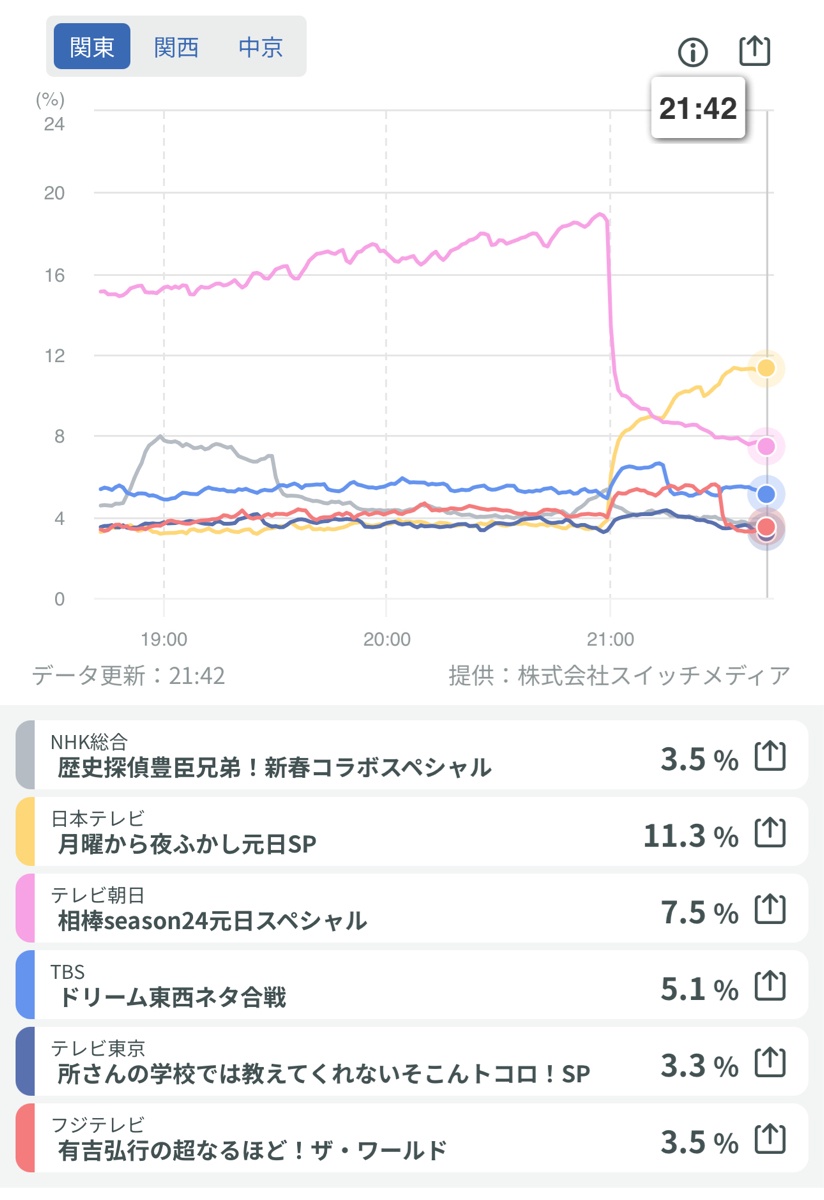The height and width of the screenshot is (1200, 824).
Task: Click the blue TBS data point
Action: [767, 493]
